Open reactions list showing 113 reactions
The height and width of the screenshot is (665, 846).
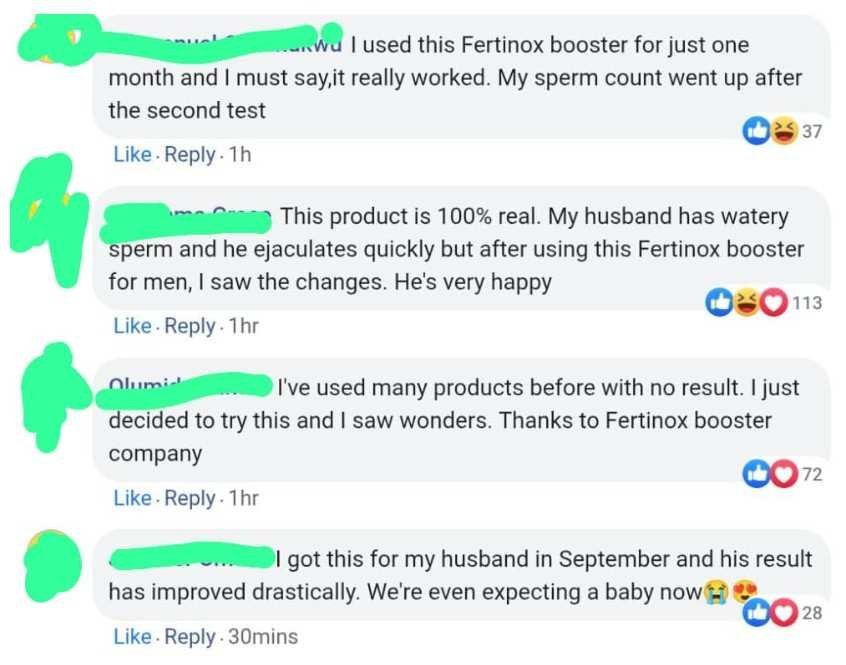click(806, 303)
